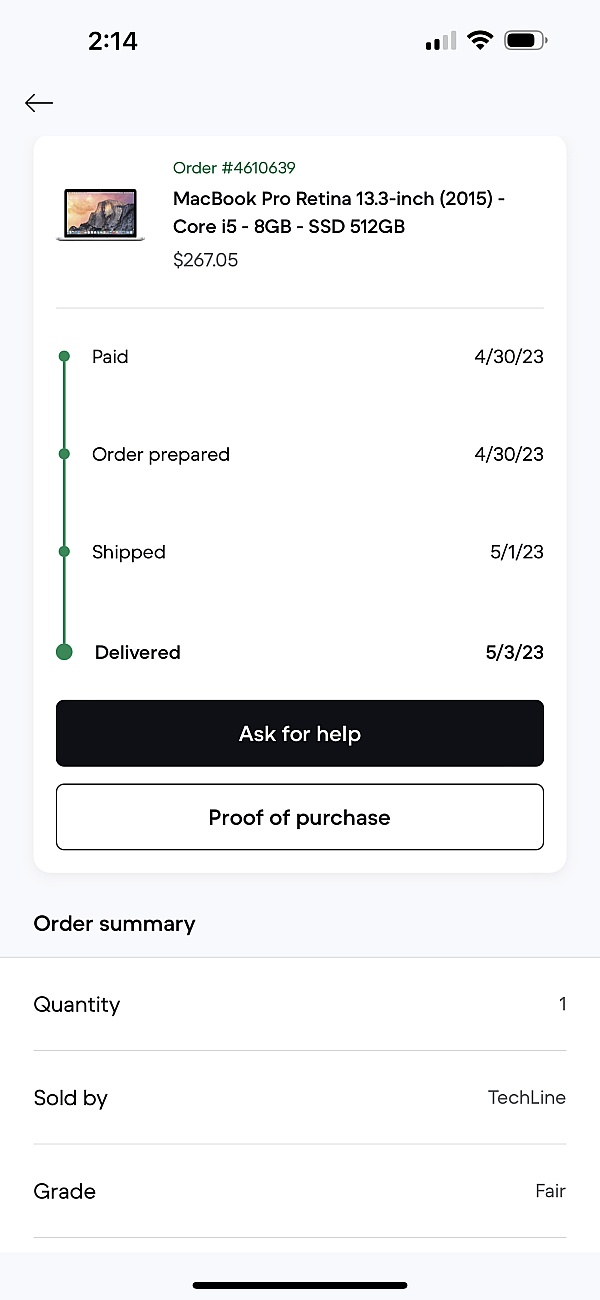The image size is (600, 1300).
Task: Open the MacBook Pro product thumbnail
Action: pos(100,214)
